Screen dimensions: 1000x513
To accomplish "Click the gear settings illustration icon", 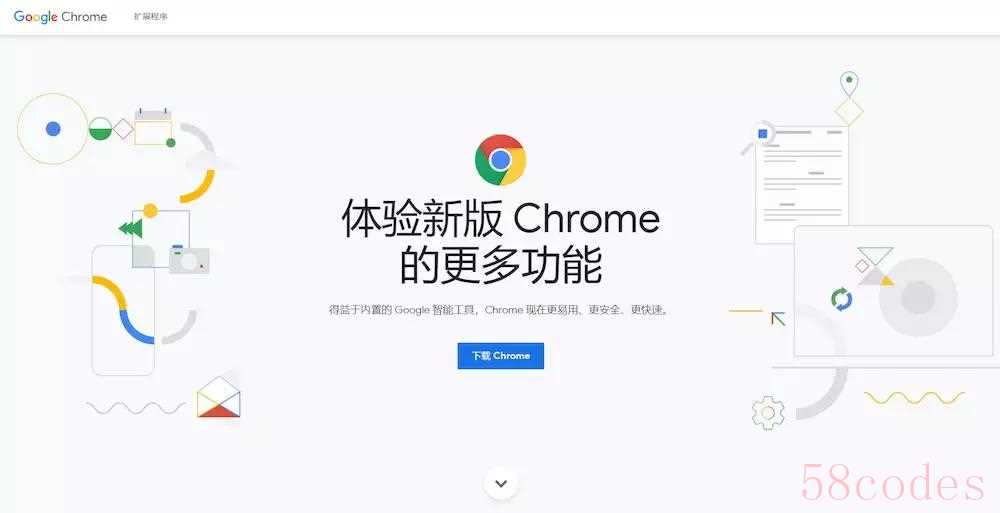I will (x=768, y=412).
